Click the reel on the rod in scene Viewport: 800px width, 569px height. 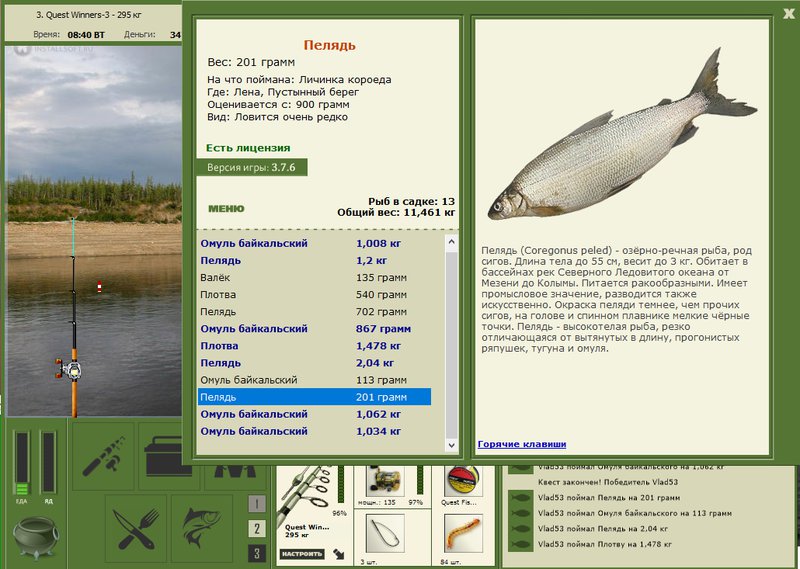(x=68, y=369)
